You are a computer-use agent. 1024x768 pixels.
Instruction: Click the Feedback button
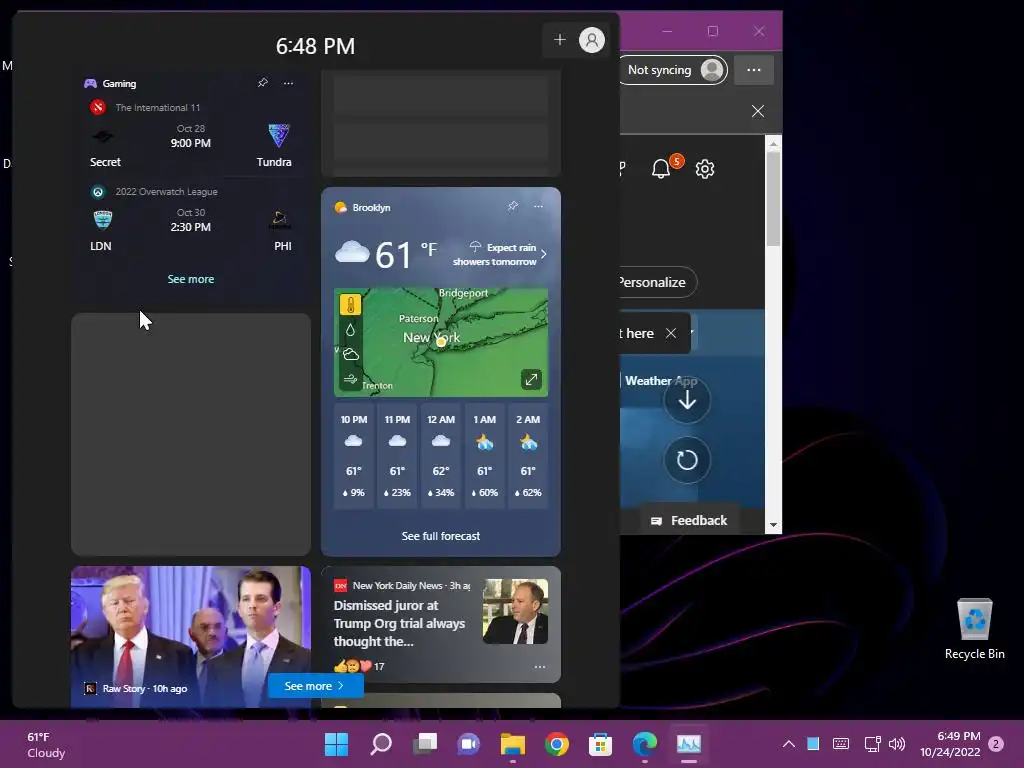point(689,520)
